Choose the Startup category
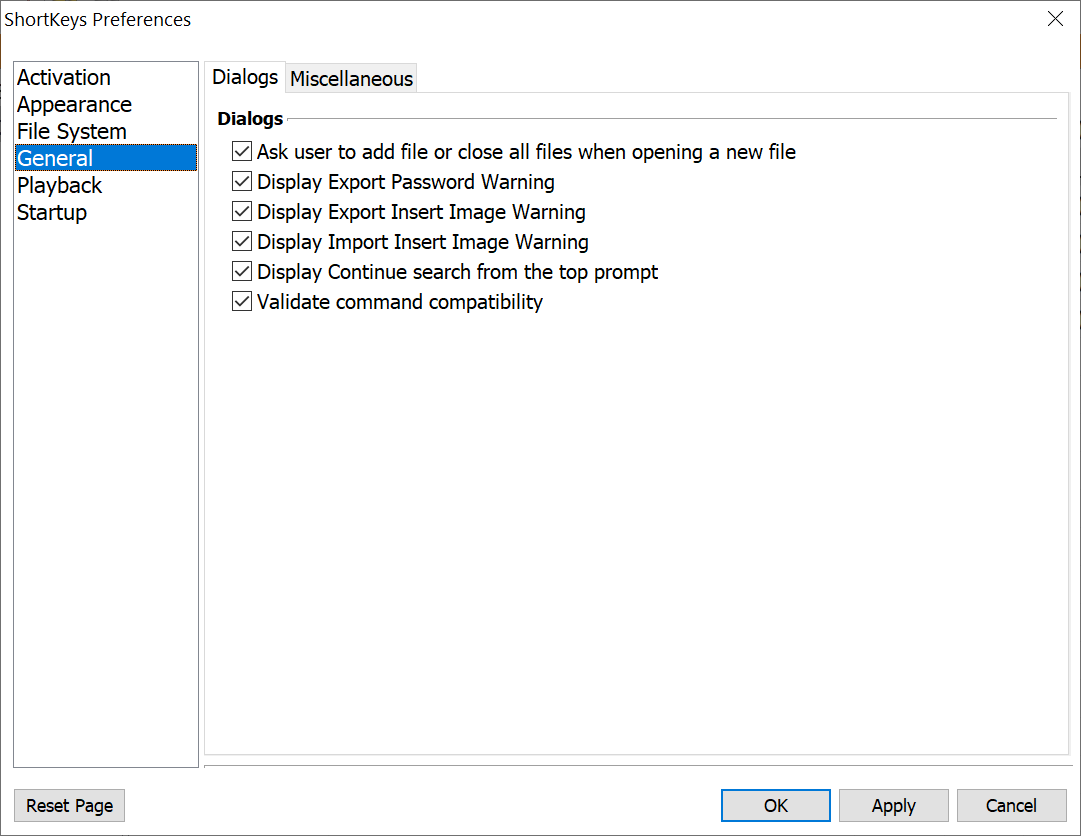Screen dimensions: 1081x836 (52, 213)
